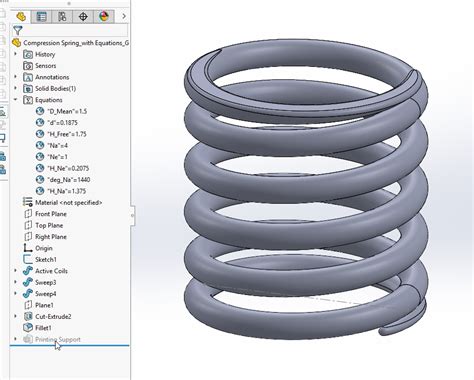Show more manager tabs with the chevron arrow

coord(124,16)
